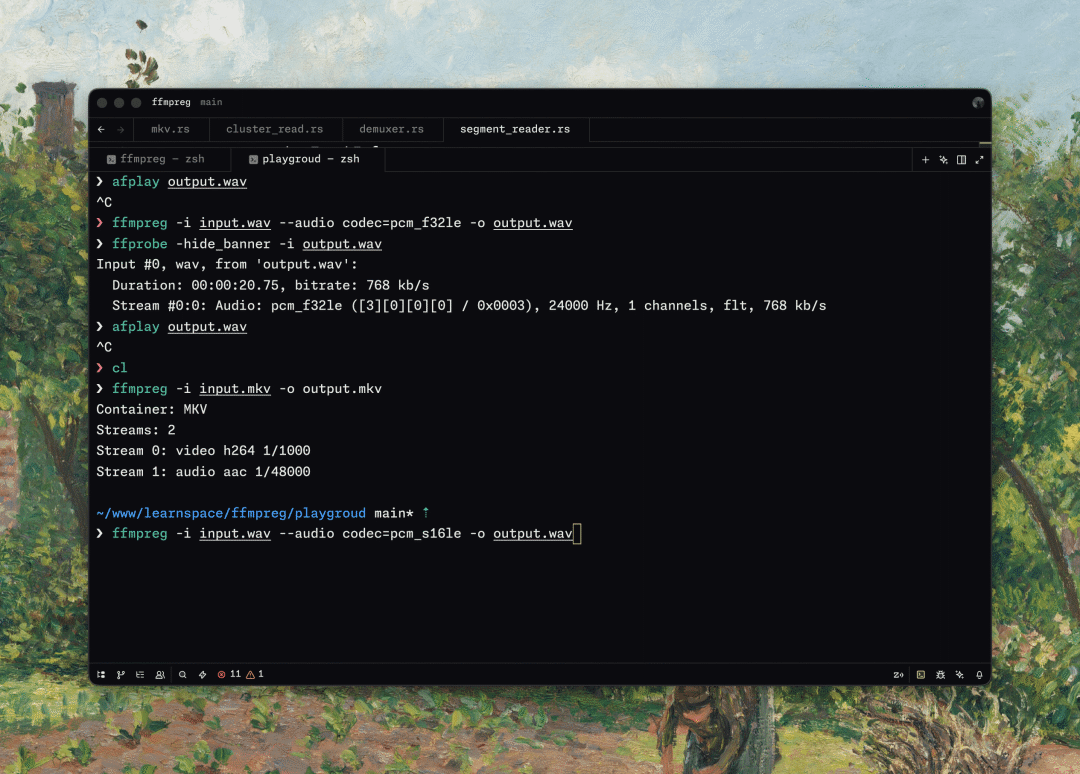Select the segment_reader.rs tab
Image resolution: width=1080 pixels, height=774 pixels.
pos(515,129)
